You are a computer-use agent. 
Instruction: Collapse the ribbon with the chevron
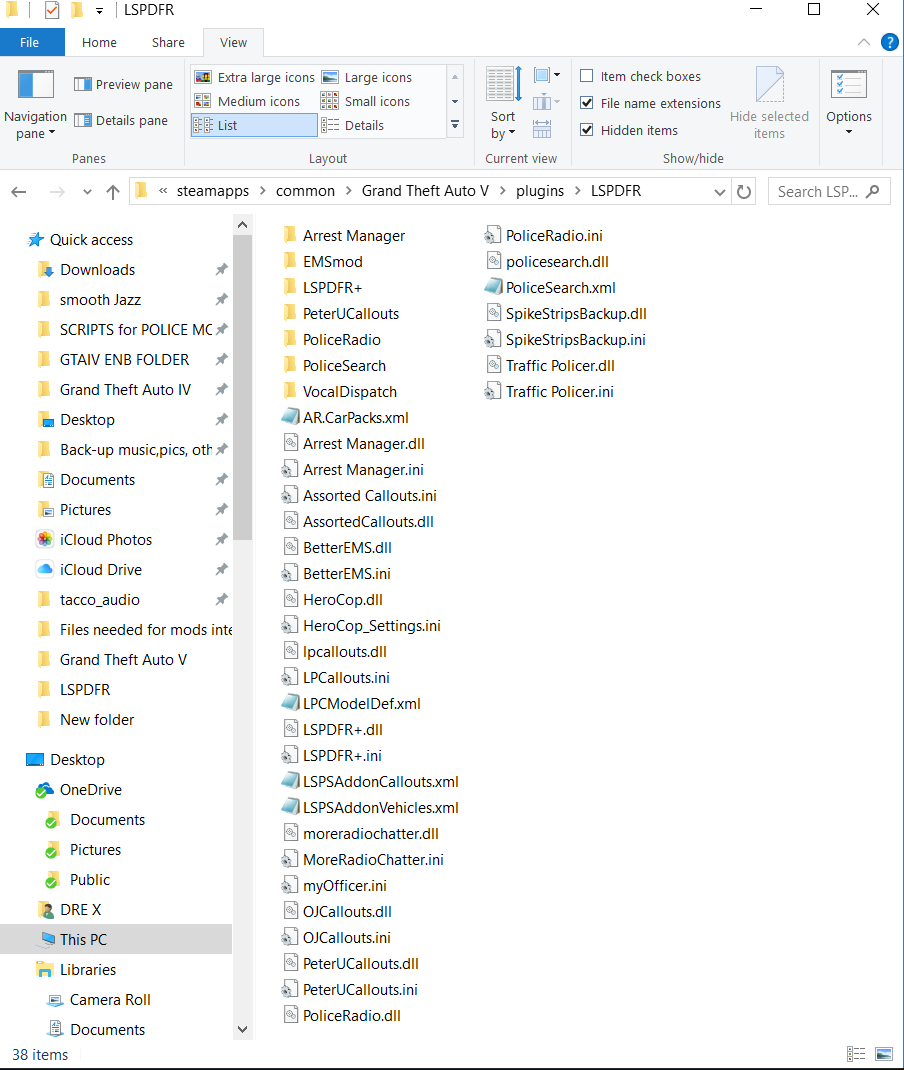[x=863, y=42]
